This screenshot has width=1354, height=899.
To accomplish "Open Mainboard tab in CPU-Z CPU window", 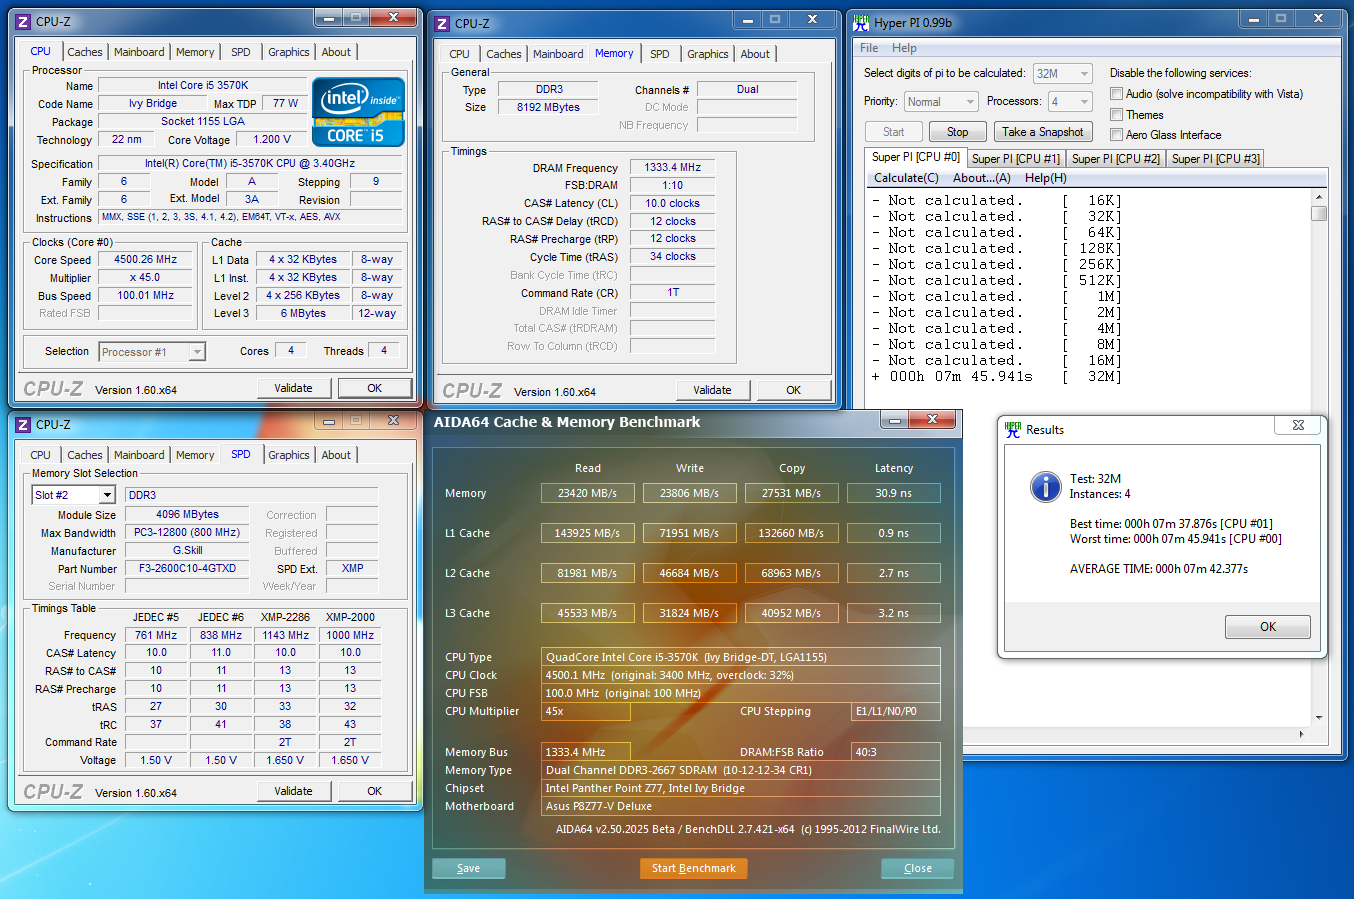I will click(139, 52).
